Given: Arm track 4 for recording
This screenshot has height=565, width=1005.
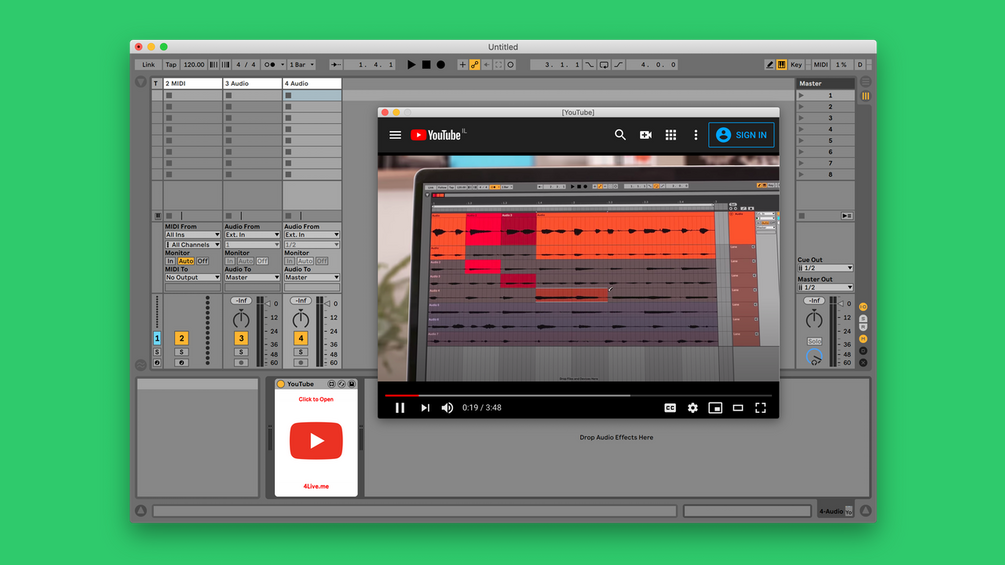Looking at the screenshot, I should [301, 363].
